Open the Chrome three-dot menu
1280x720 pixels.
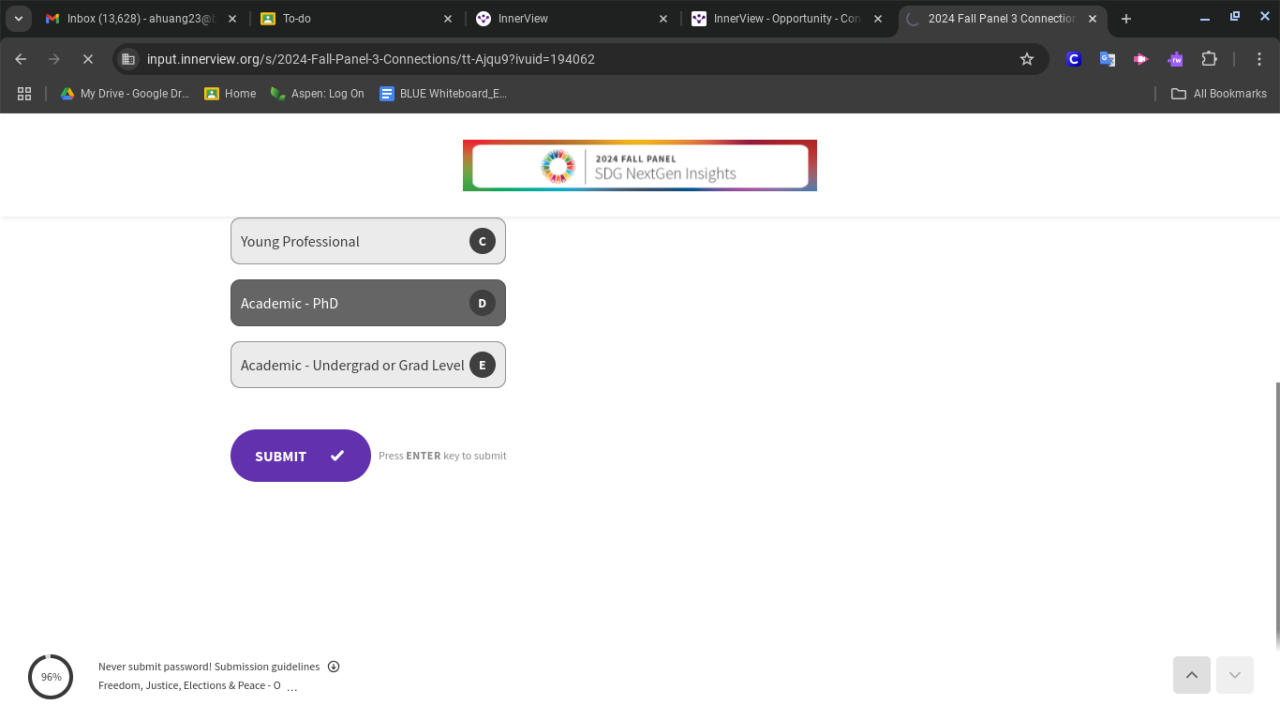point(1259,59)
